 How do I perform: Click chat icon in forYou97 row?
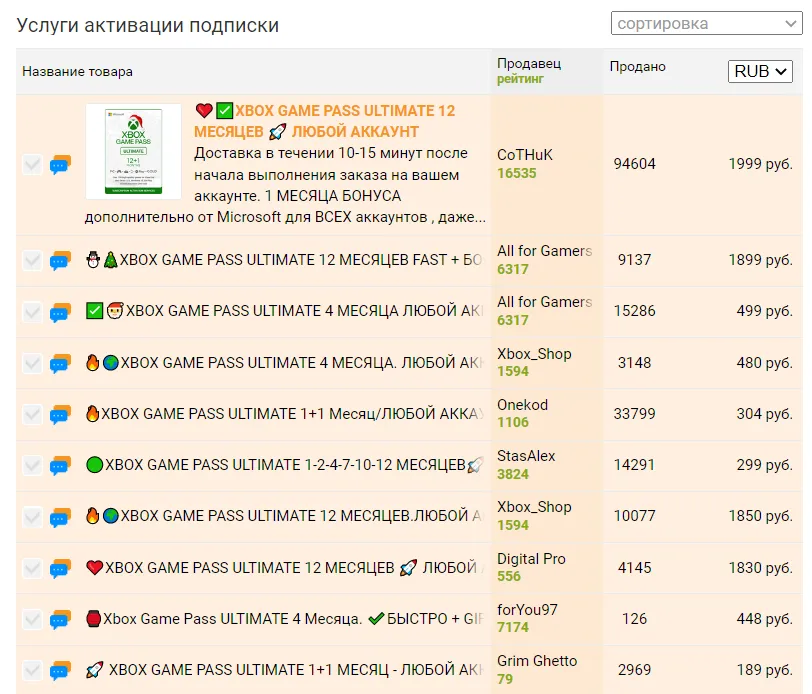tap(60, 619)
